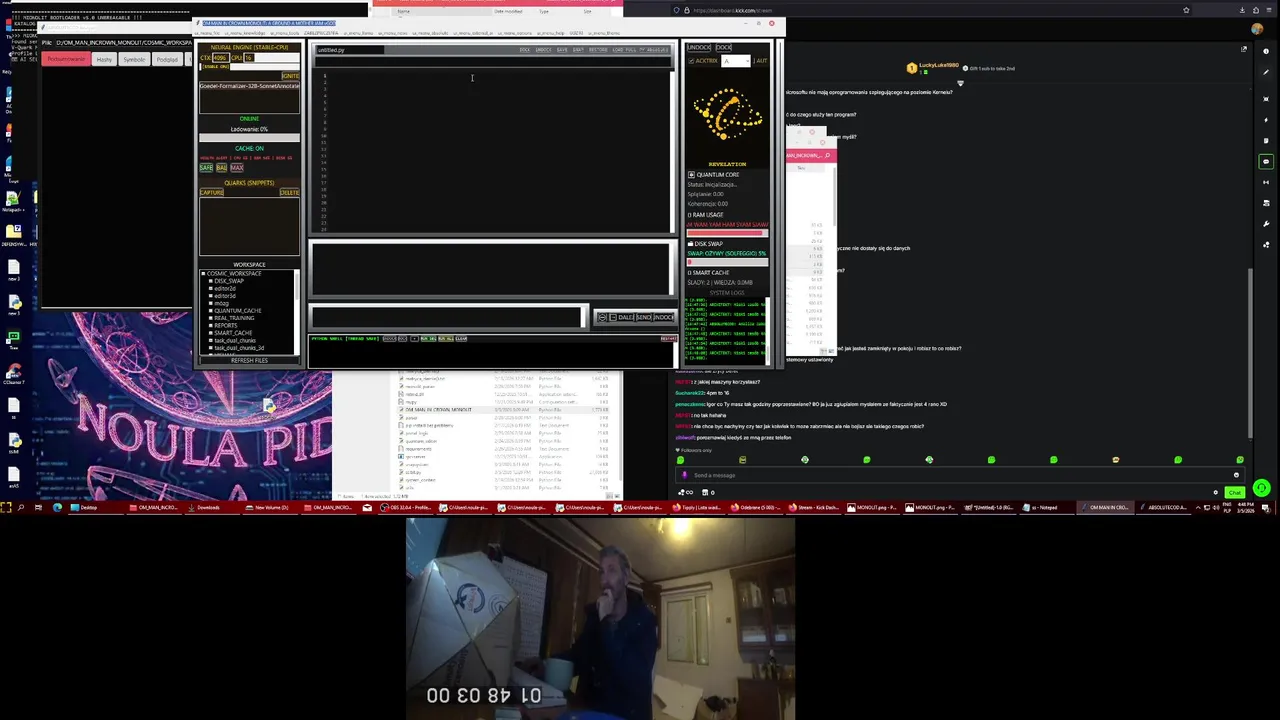The width and height of the screenshot is (1280, 720).
Task: Click the Ładowanie loading progress bar
Action: (250, 137)
